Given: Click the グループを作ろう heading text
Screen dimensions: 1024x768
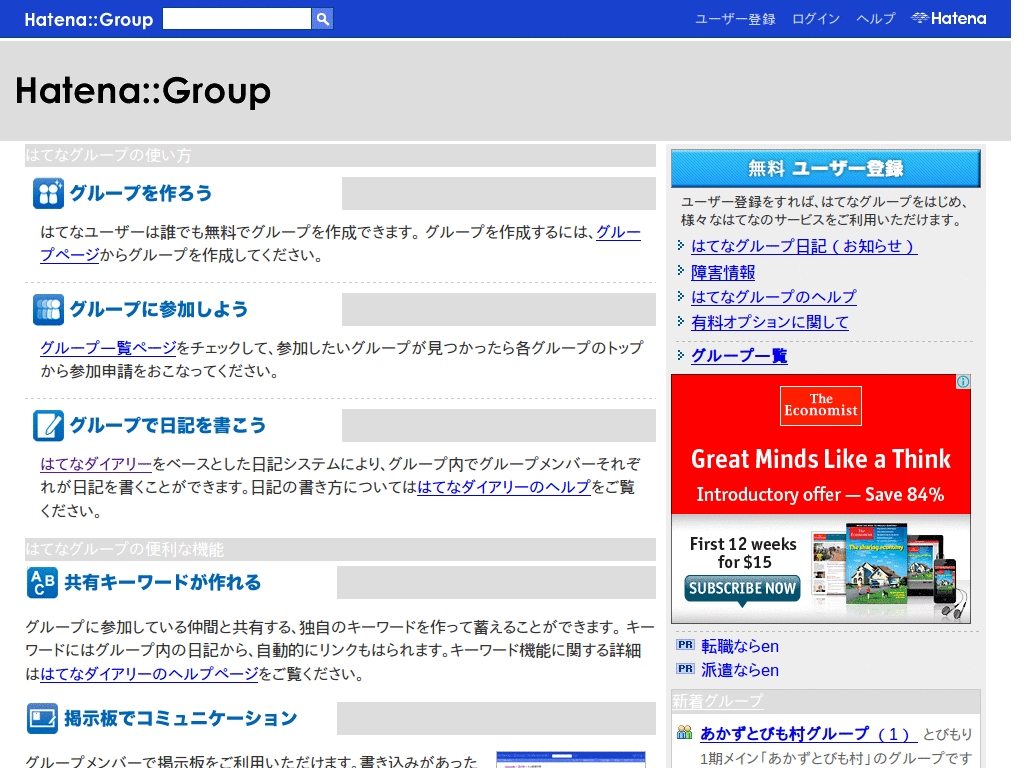Looking at the screenshot, I should pos(141,193).
